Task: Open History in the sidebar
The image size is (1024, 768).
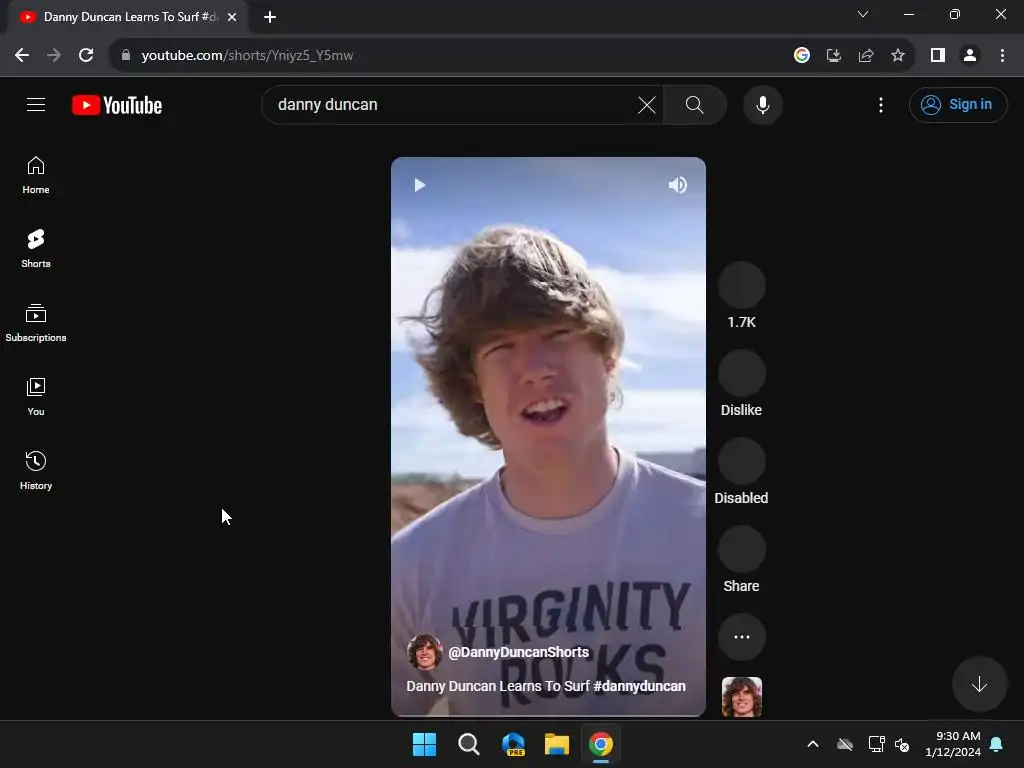Action: (x=36, y=470)
